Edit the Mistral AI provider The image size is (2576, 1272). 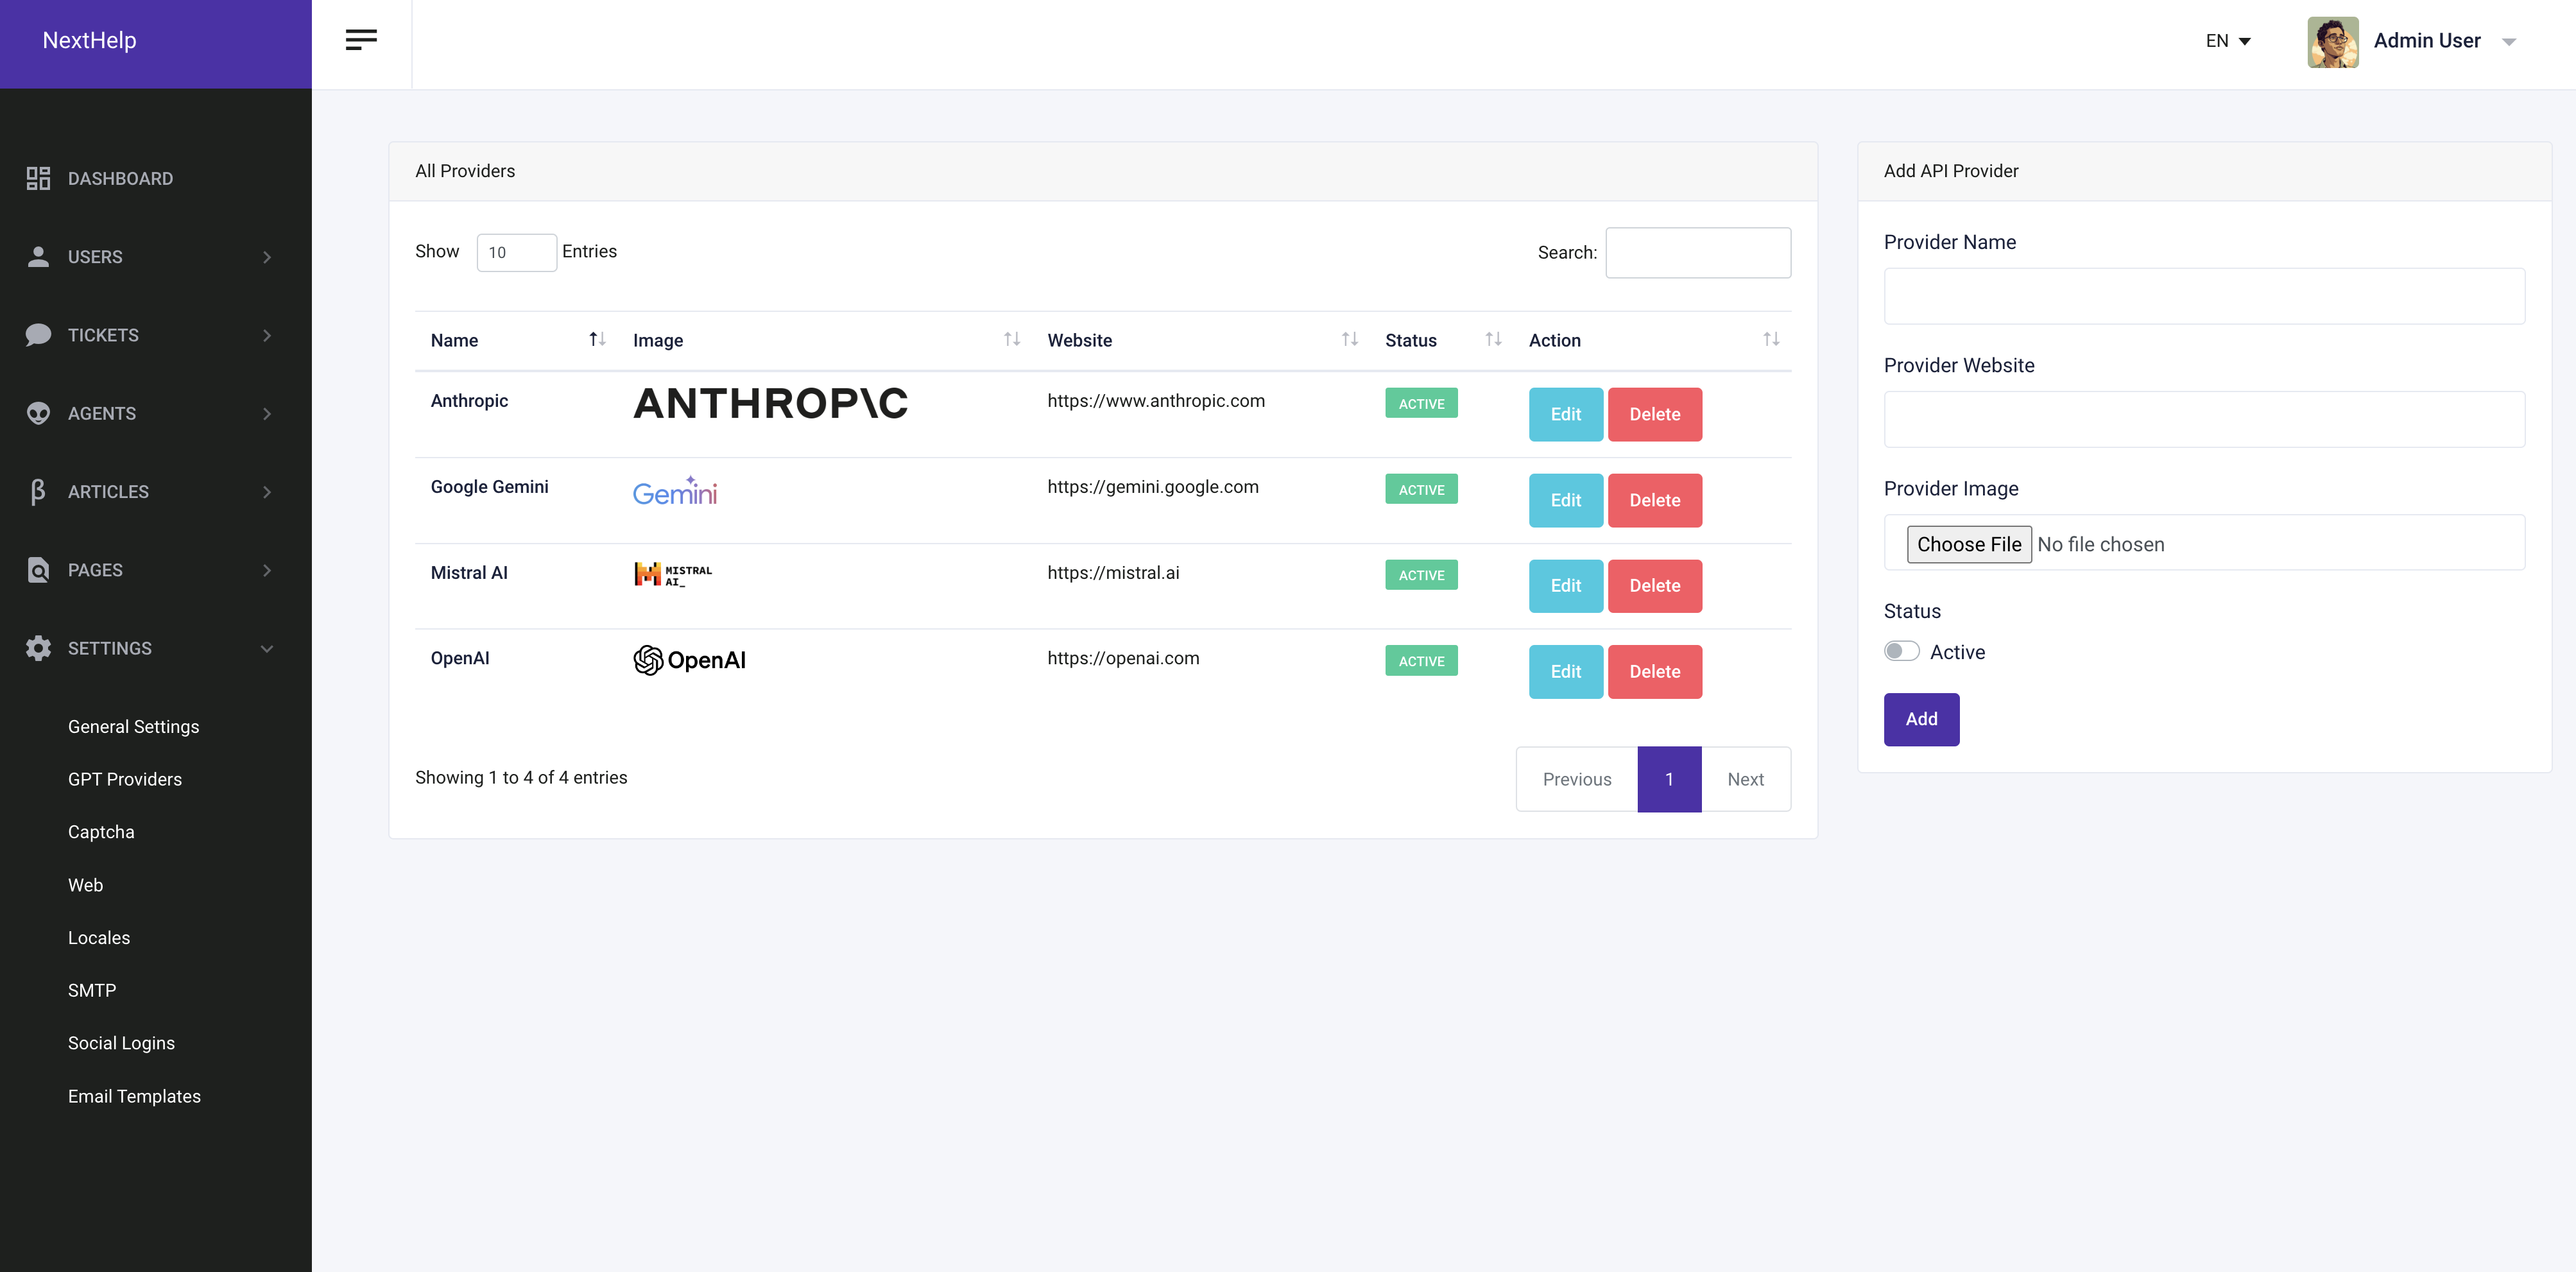(x=1565, y=586)
